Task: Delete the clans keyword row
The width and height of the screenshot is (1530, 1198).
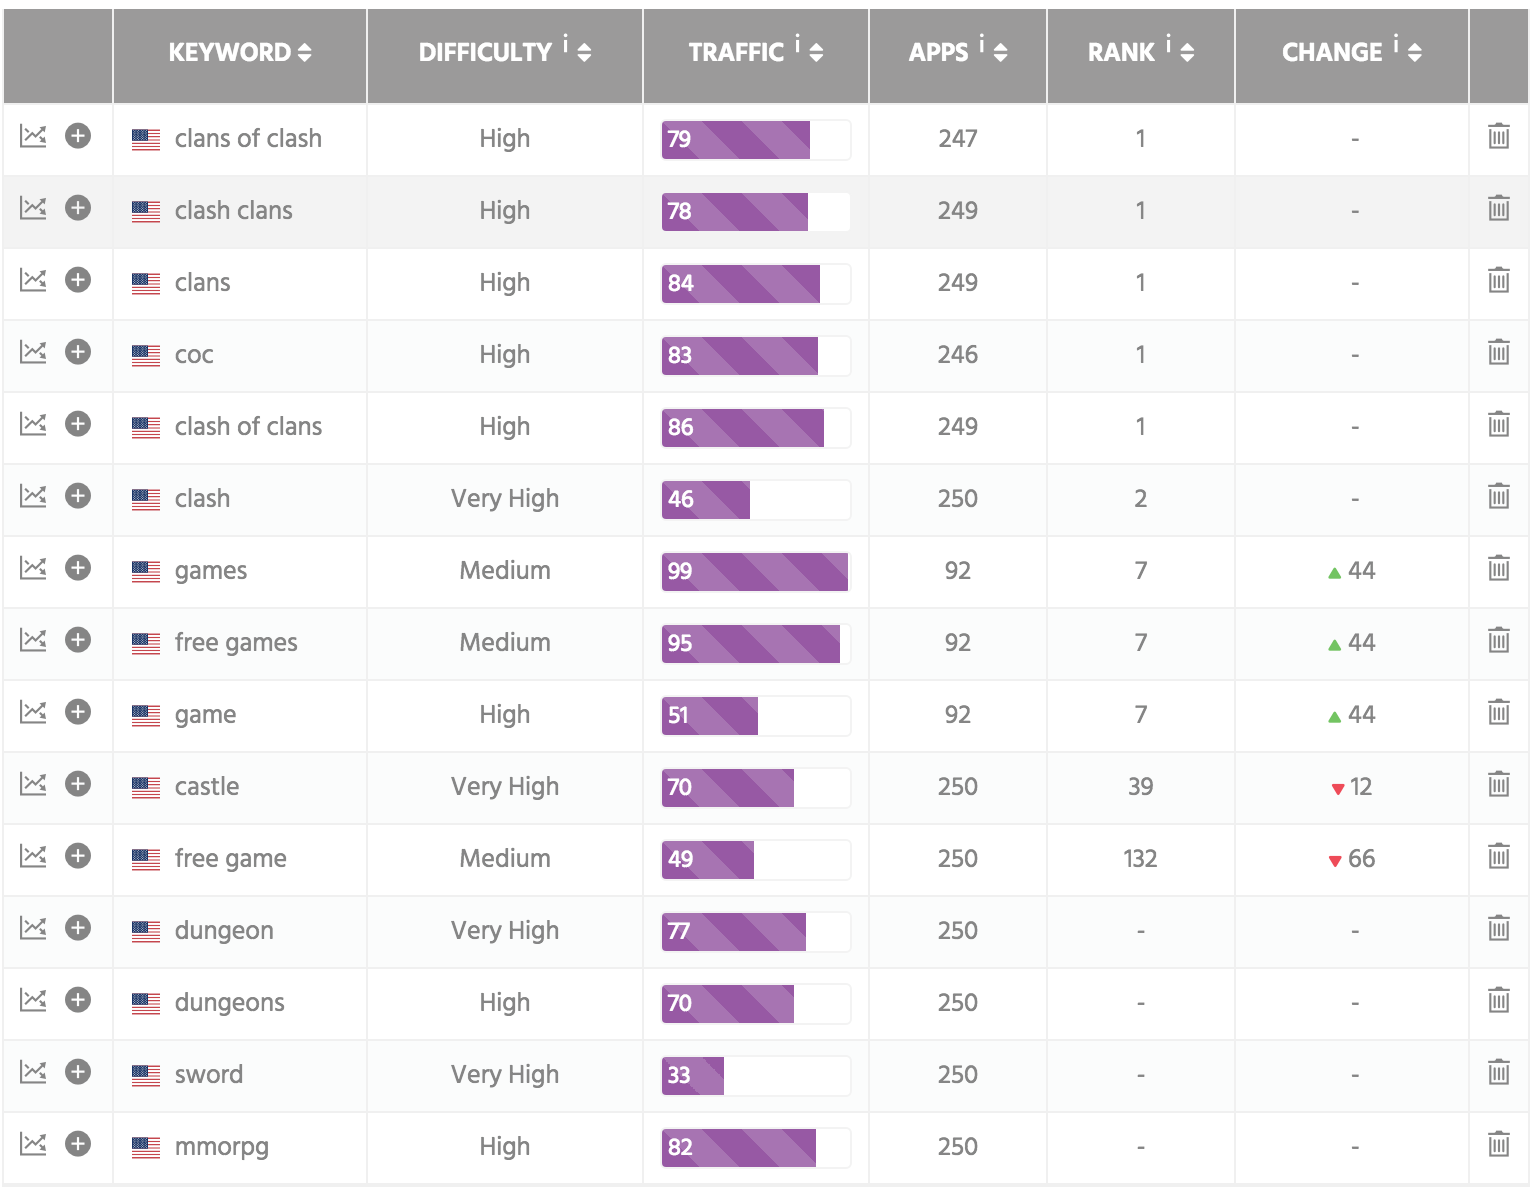Action: (x=1498, y=280)
